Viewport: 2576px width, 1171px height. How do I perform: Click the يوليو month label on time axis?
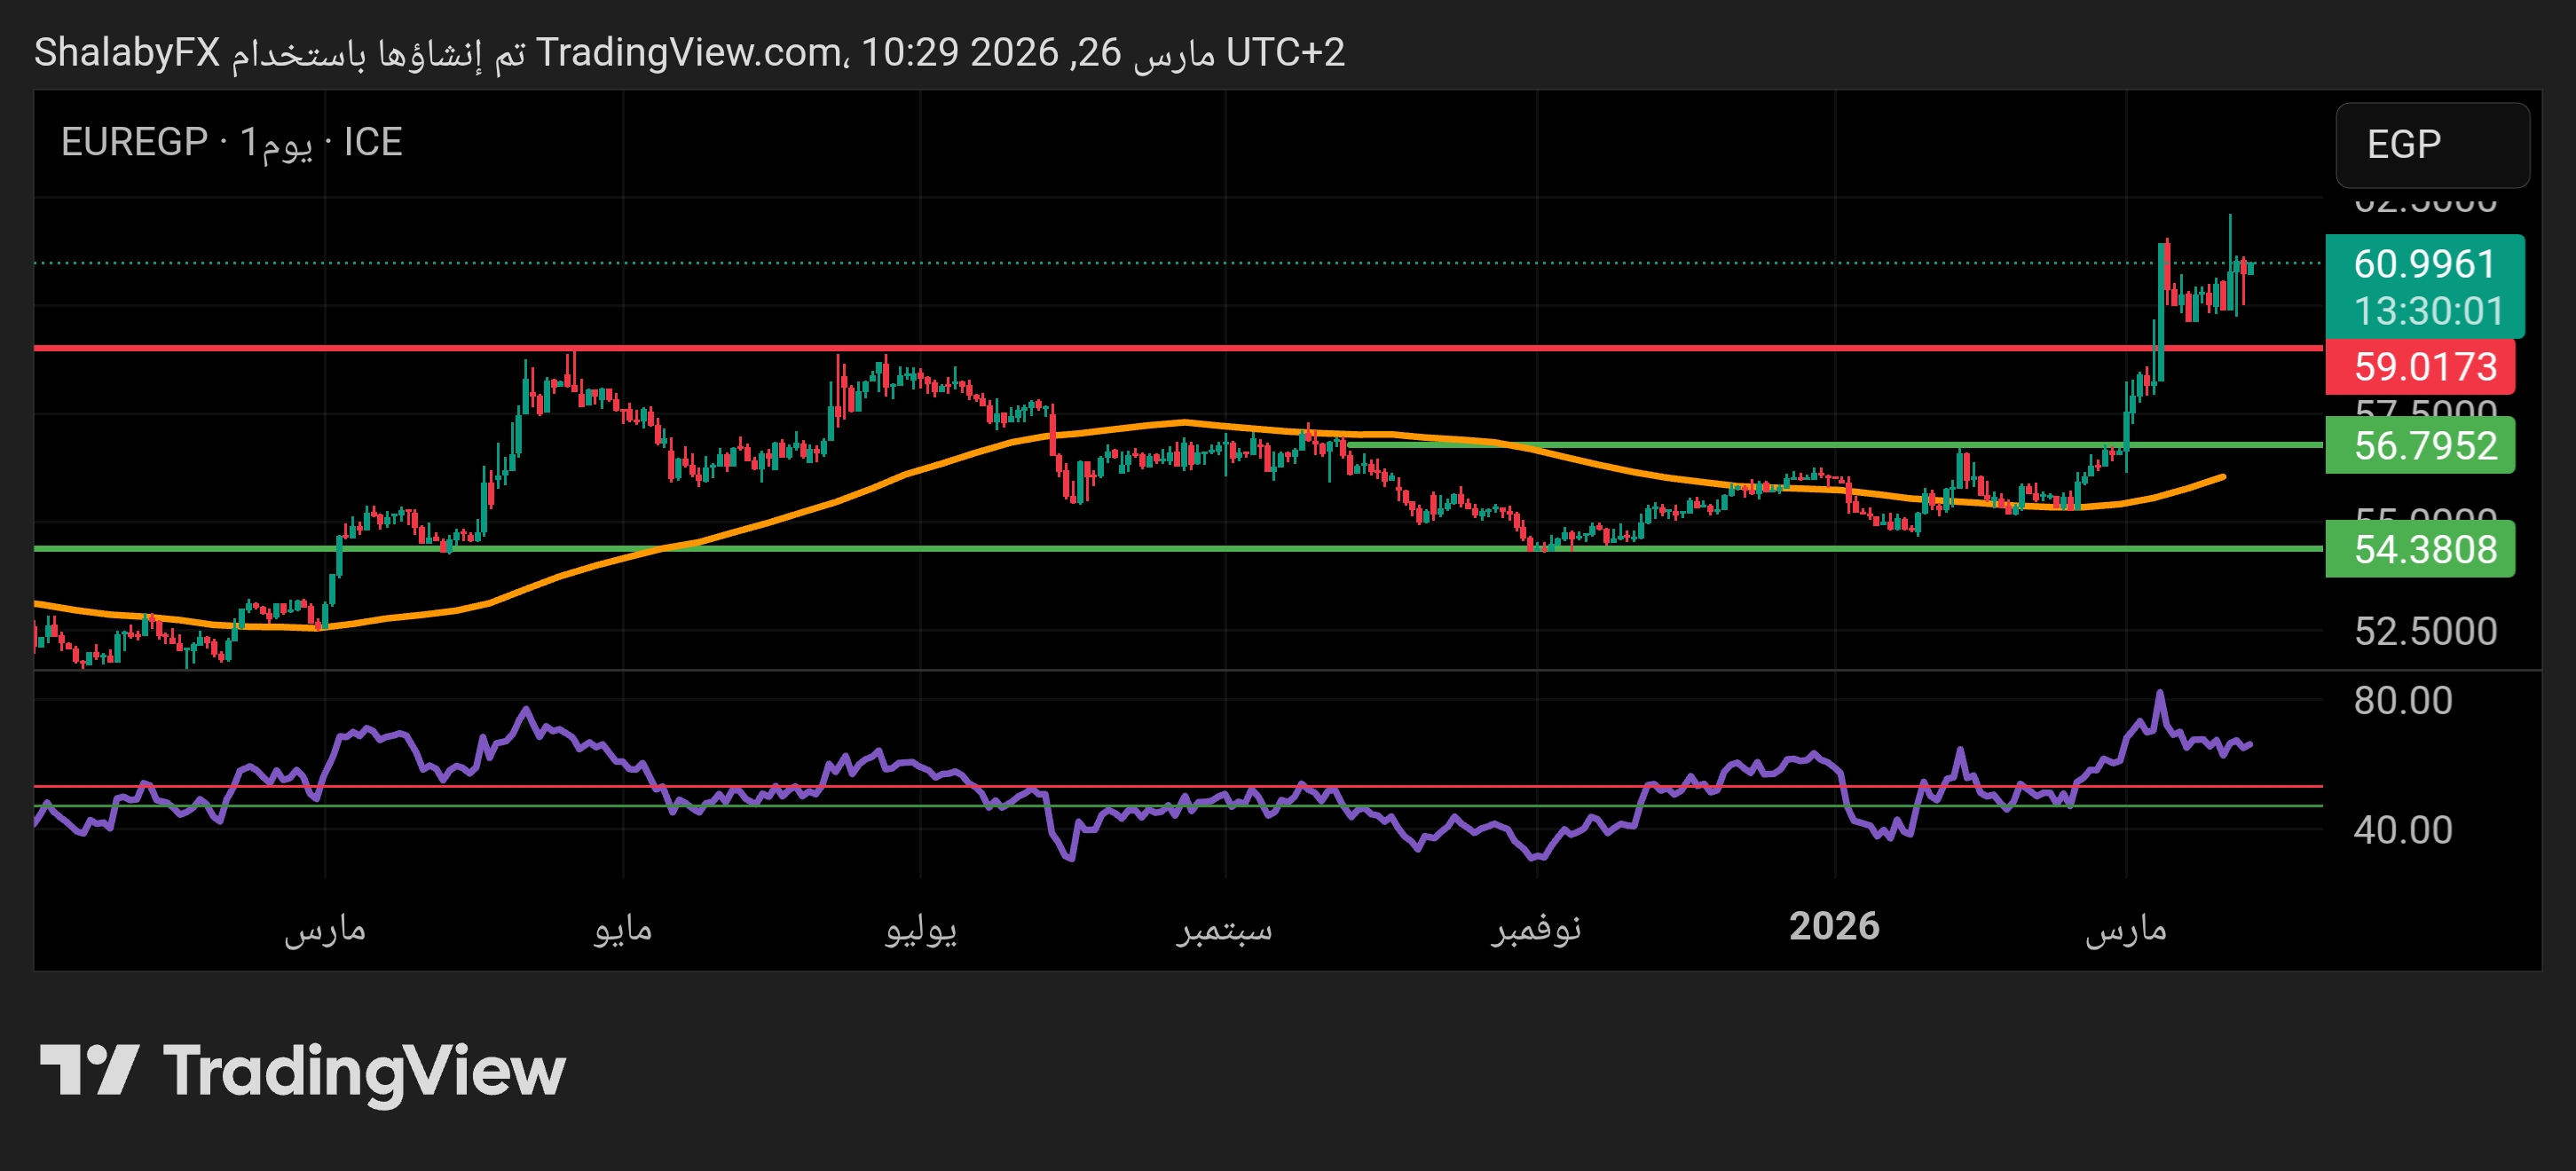coord(920,929)
